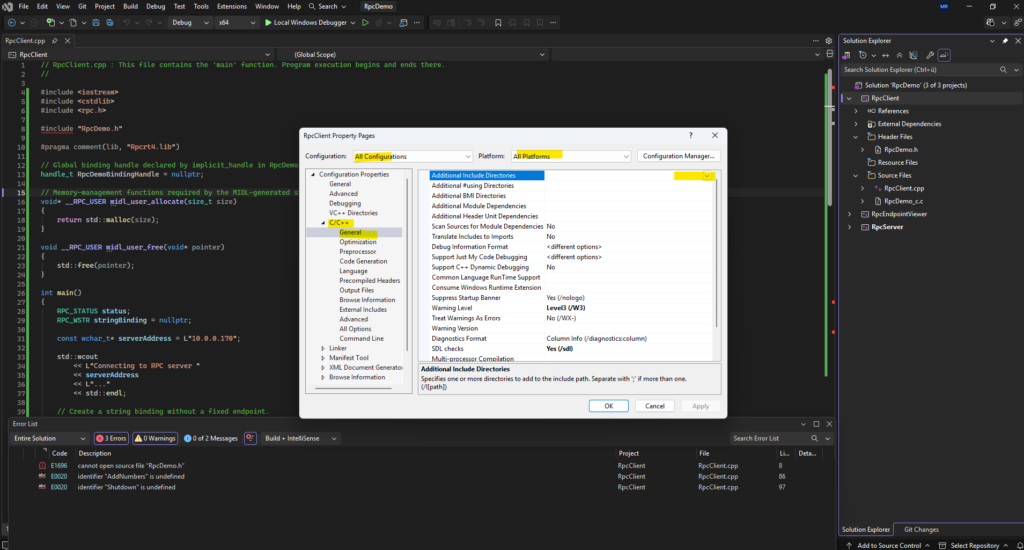
Task: Collapse the Header Files folder
Action: coord(856,137)
